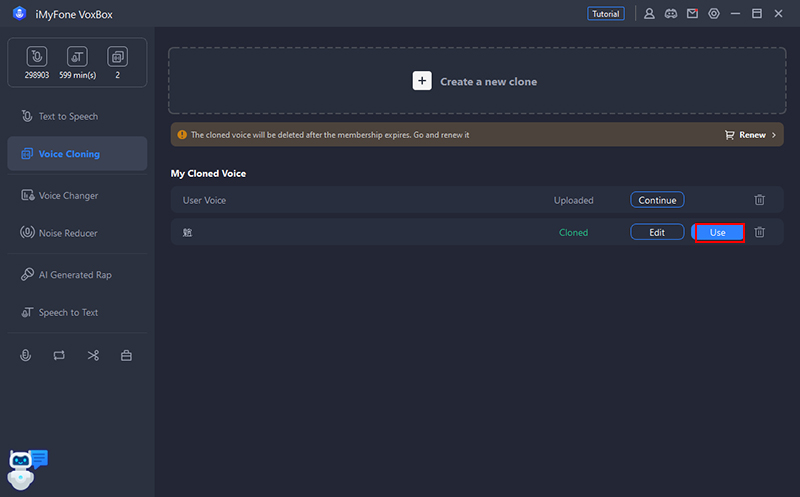Click the audio convert loop icon
Image resolution: width=800 pixels, height=497 pixels.
tap(59, 355)
